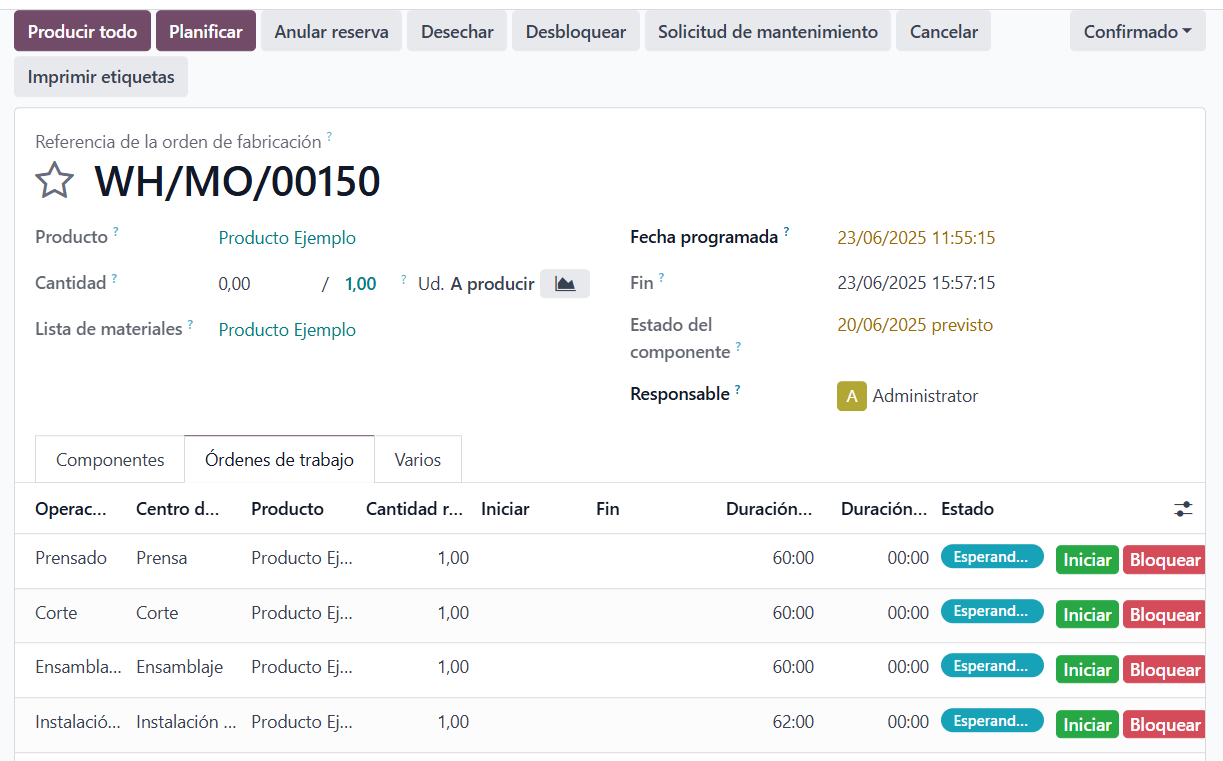Viewport: 1223px width, 761px height.
Task: Sort by Centro de trabajo column header
Action: click(178, 509)
